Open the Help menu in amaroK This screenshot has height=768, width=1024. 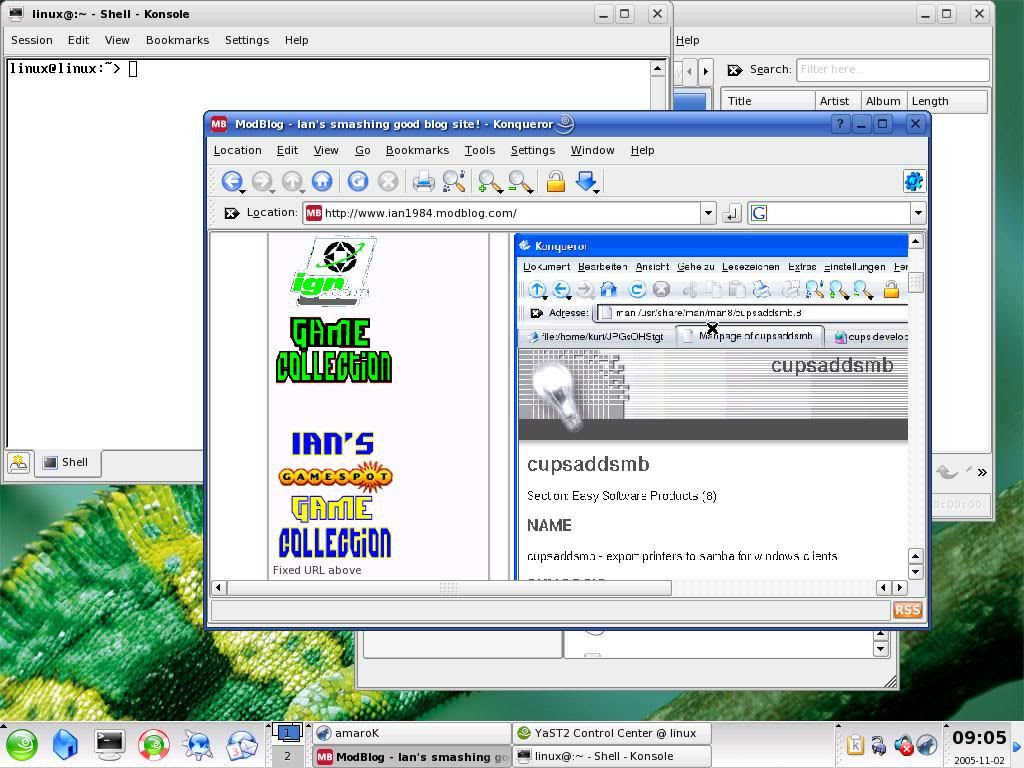point(687,40)
